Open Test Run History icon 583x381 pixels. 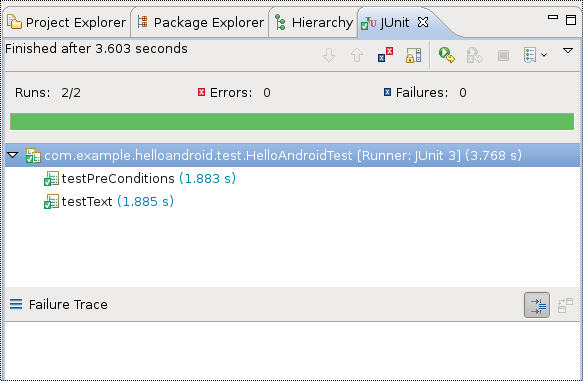pyautogui.click(x=530, y=55)
